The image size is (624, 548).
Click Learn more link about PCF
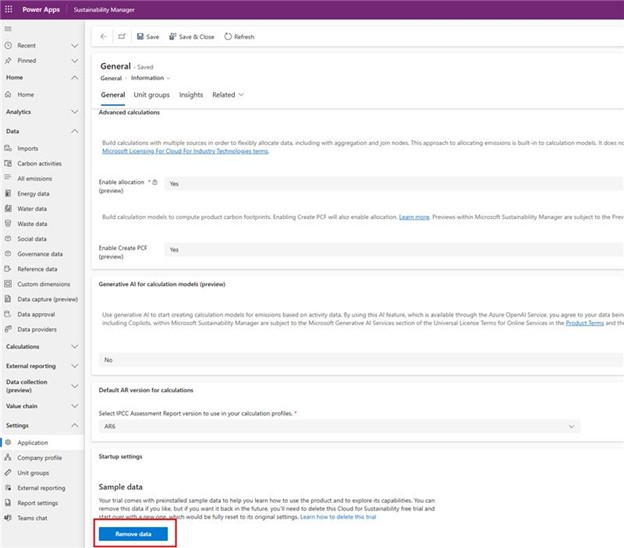click(x=414, y=217)
